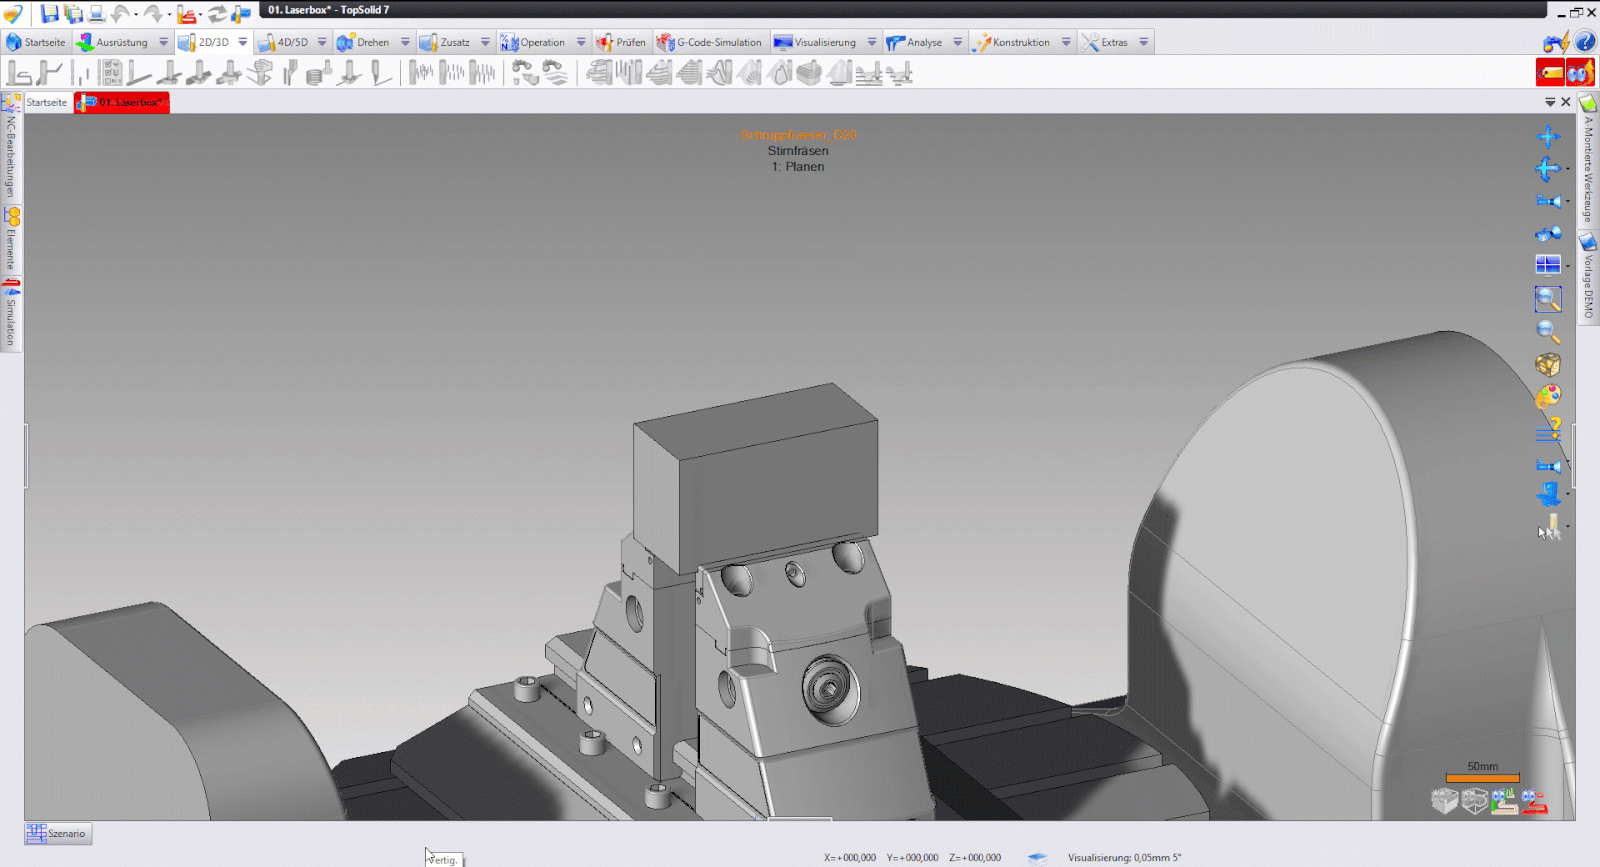Expand the Analyse dropdown arrow

(x=958, y=42)
